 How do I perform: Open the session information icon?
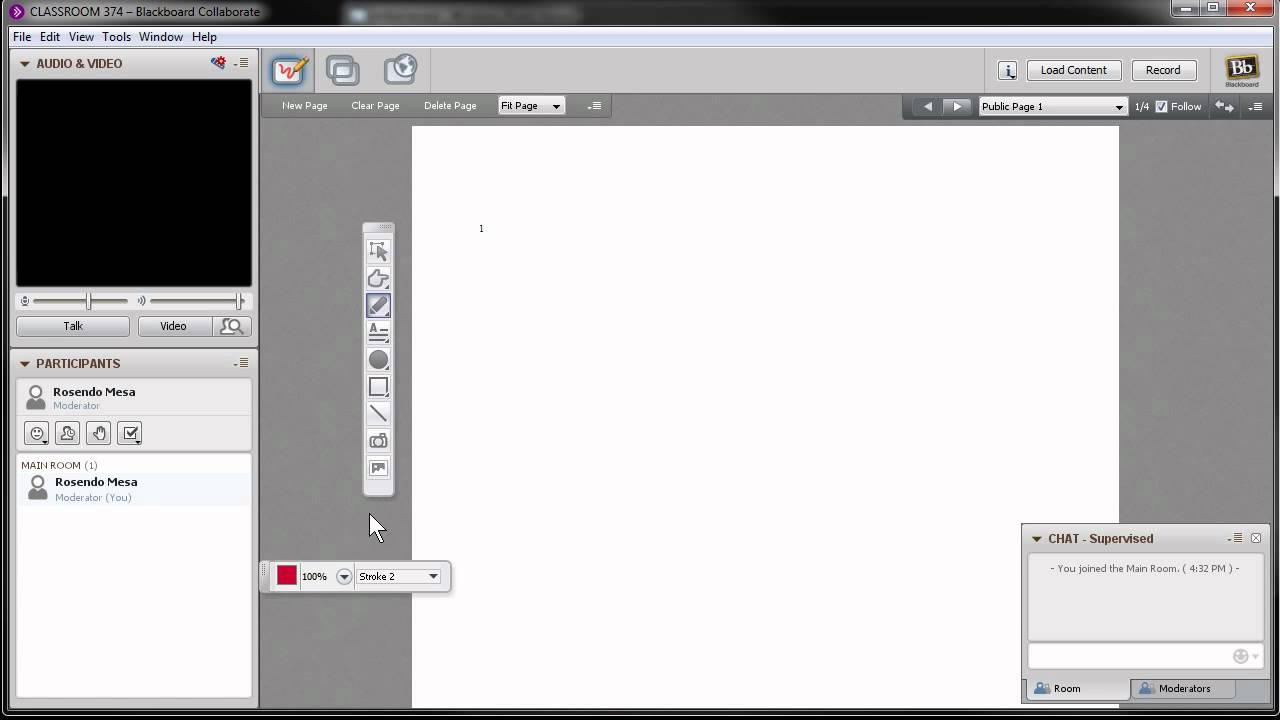[1007, 70]
